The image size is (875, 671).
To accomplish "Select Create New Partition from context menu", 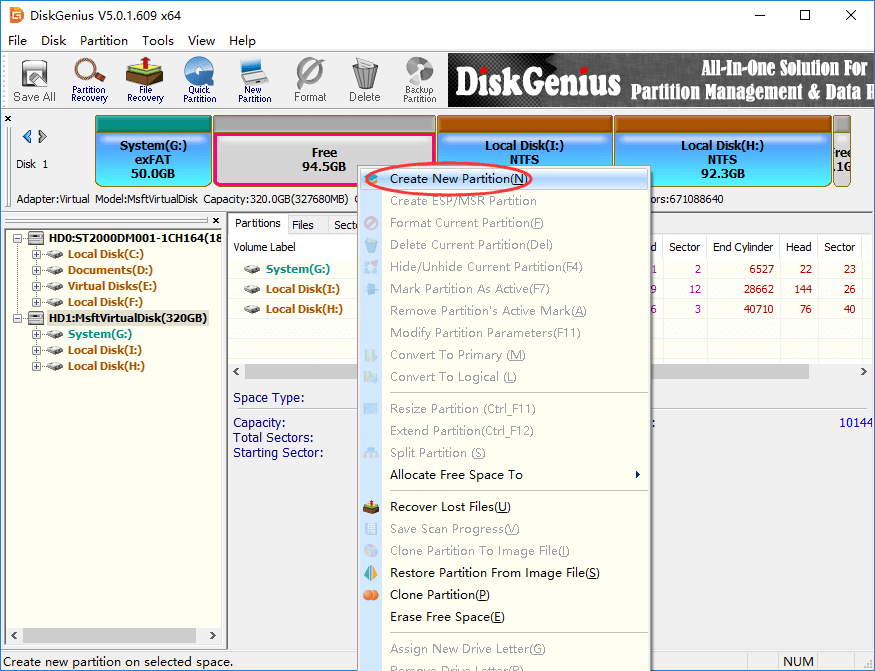I will (x=459, y=179).
